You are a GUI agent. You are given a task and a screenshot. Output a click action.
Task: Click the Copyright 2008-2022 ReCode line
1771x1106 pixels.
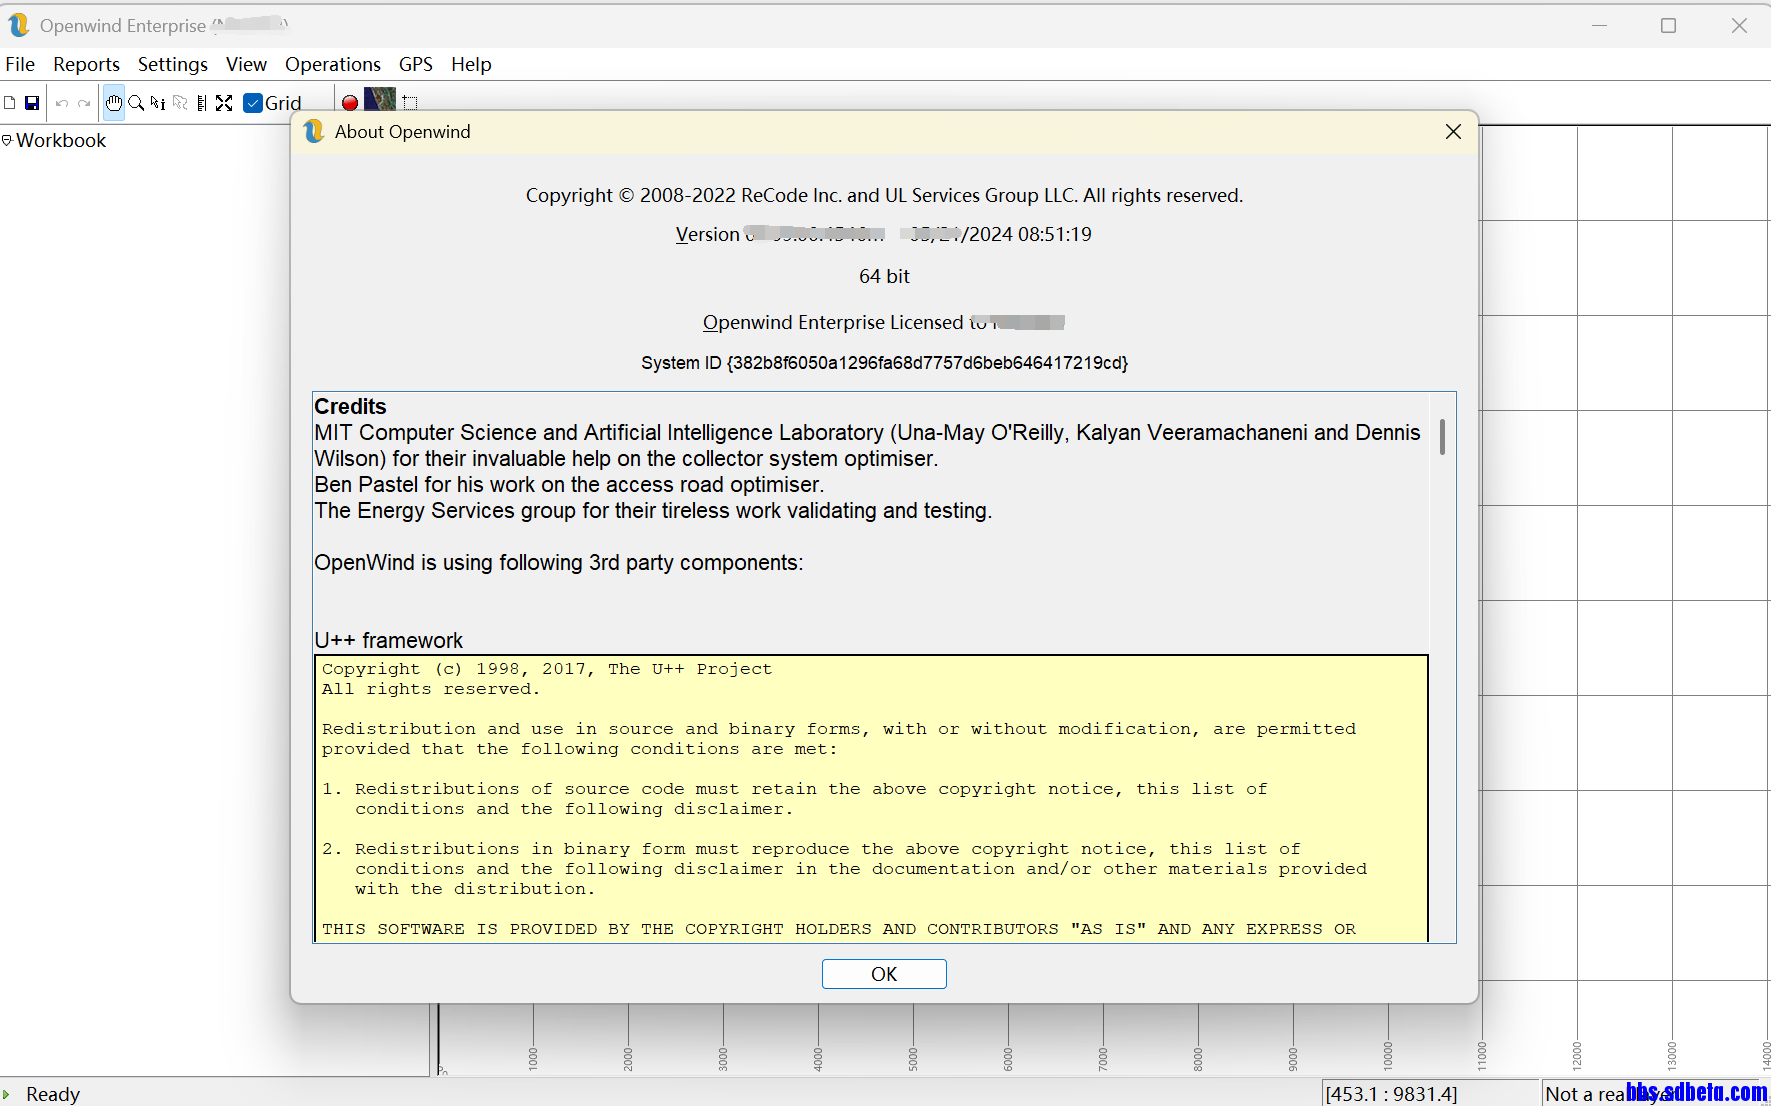coord(884,195)
